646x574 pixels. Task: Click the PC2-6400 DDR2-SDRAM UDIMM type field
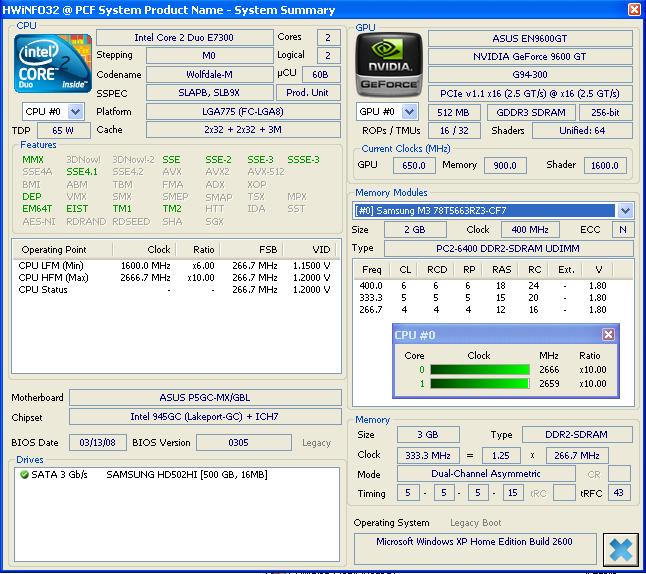click(508, 248)
